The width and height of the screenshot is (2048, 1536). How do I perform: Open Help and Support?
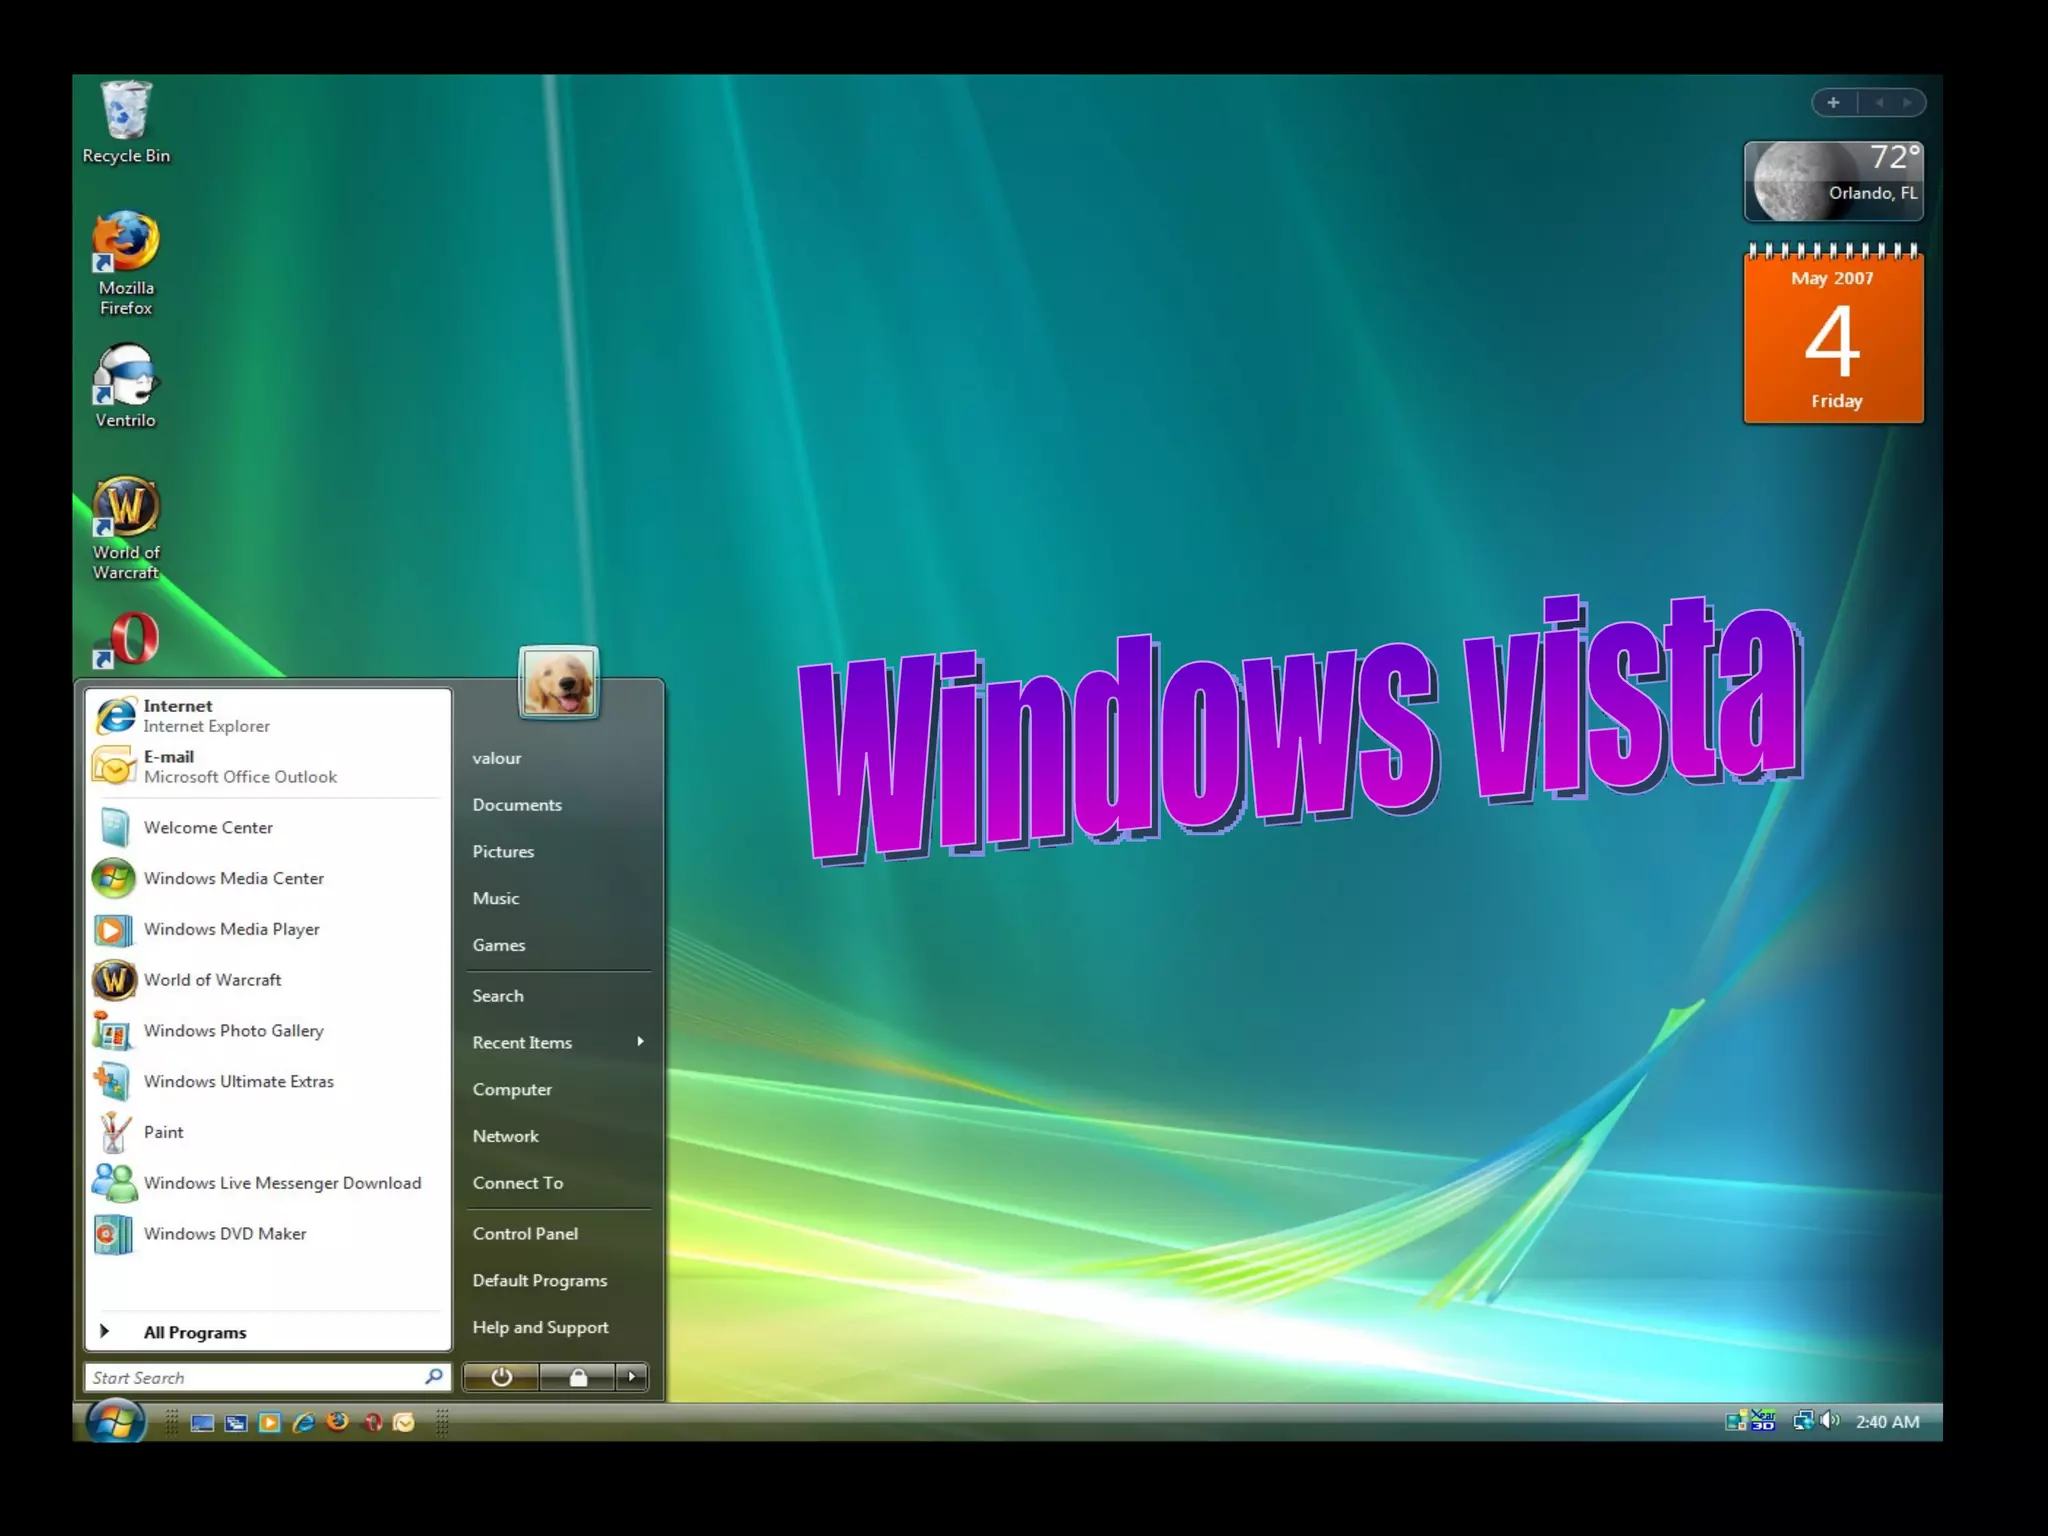point(558,1327)
